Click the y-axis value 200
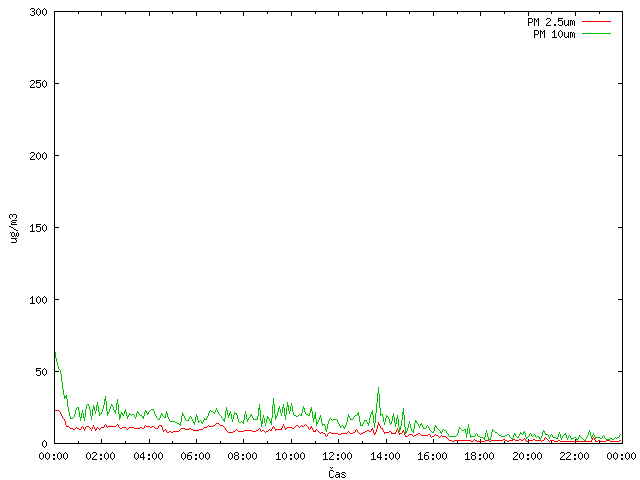 (38, 156)
